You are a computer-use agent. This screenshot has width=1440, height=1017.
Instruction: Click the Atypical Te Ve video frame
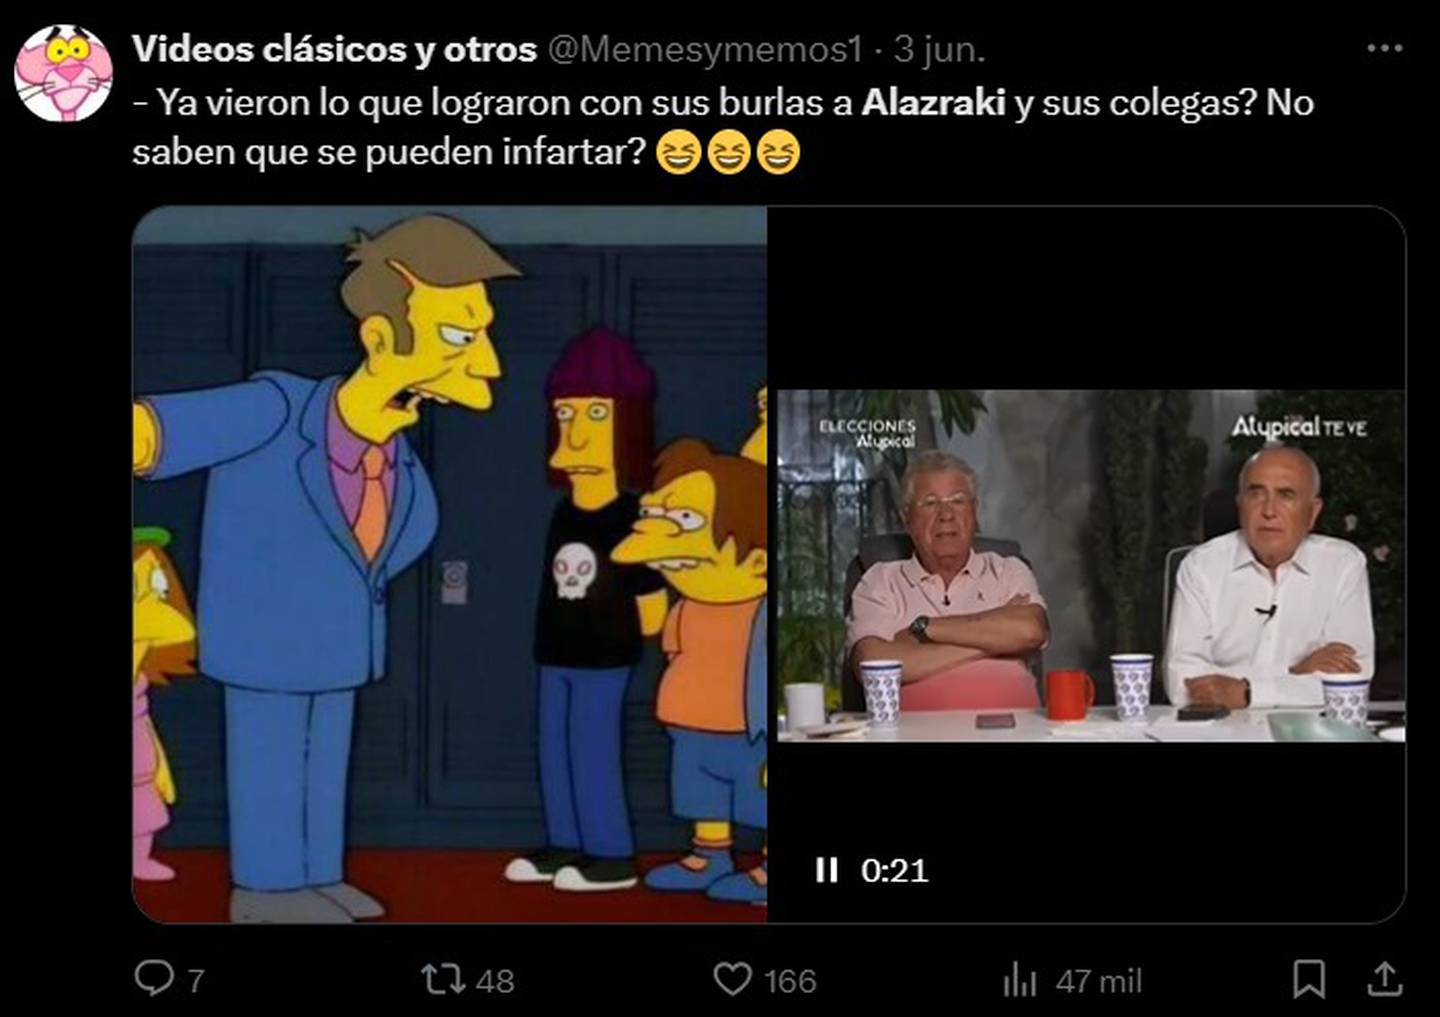click(1091, 566)
